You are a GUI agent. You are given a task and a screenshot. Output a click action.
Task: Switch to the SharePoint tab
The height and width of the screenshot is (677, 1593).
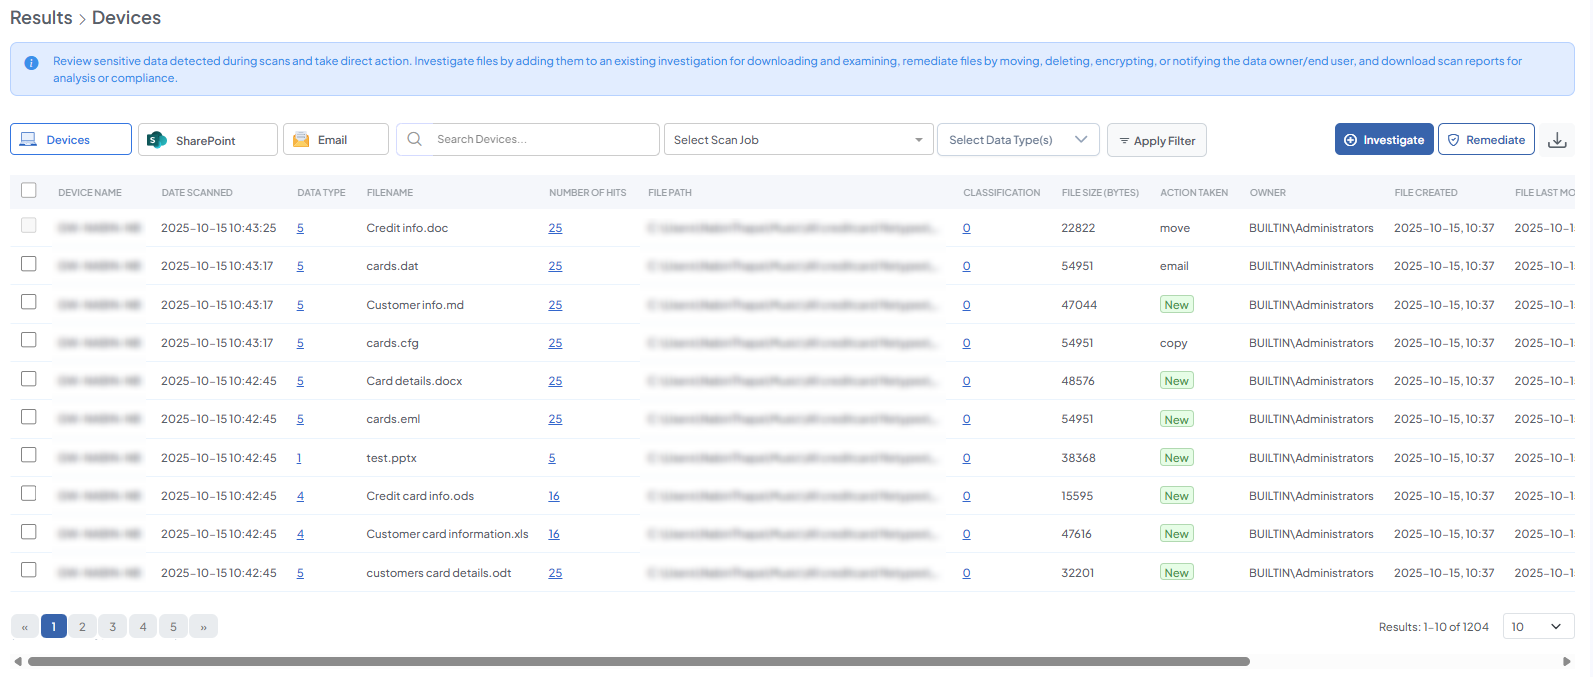[x=207, y=140]
